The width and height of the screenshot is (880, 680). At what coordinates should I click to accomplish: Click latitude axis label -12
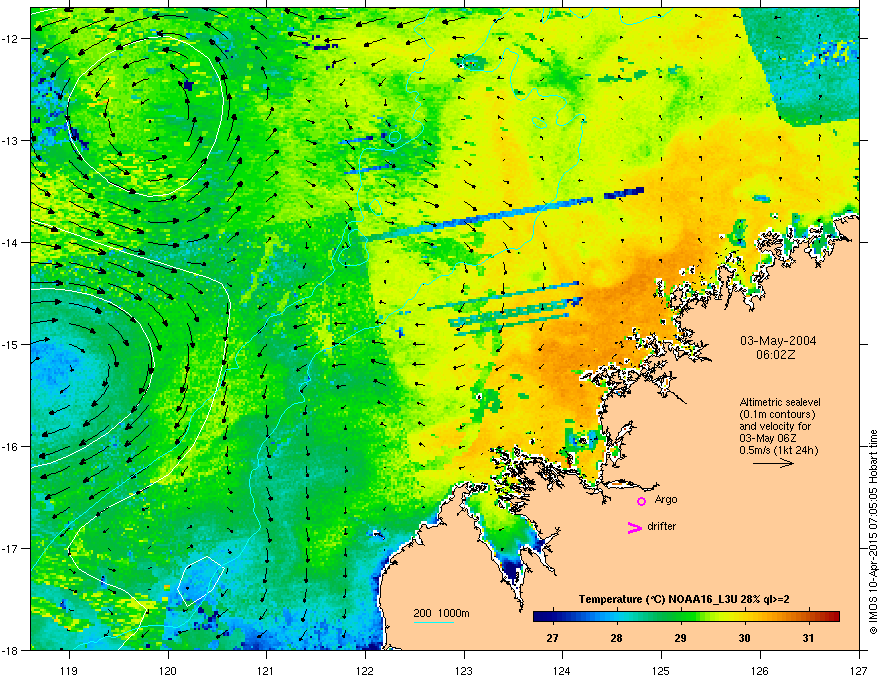(x=11, y=39)
